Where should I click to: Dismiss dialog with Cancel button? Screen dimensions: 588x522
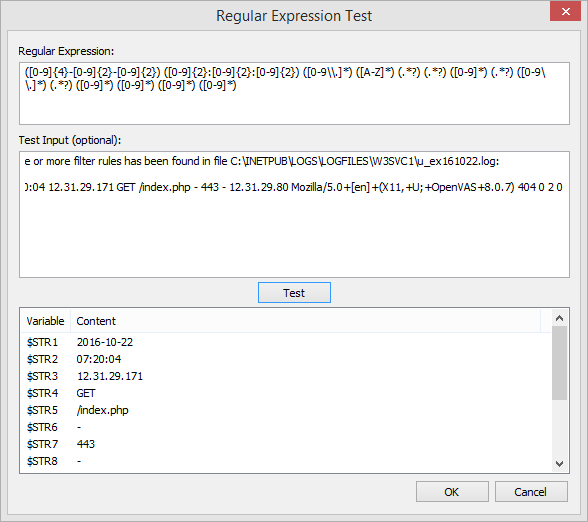pos(531,492)
